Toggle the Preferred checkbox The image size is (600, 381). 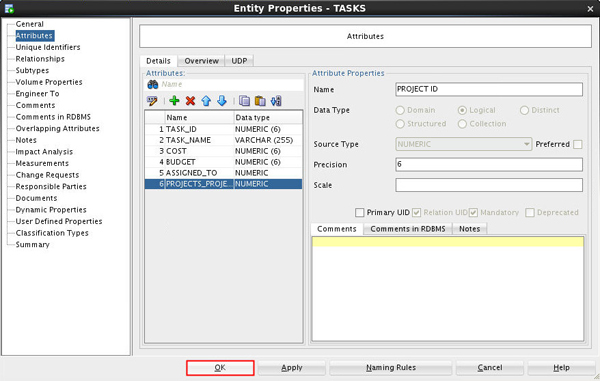(578, 144)
